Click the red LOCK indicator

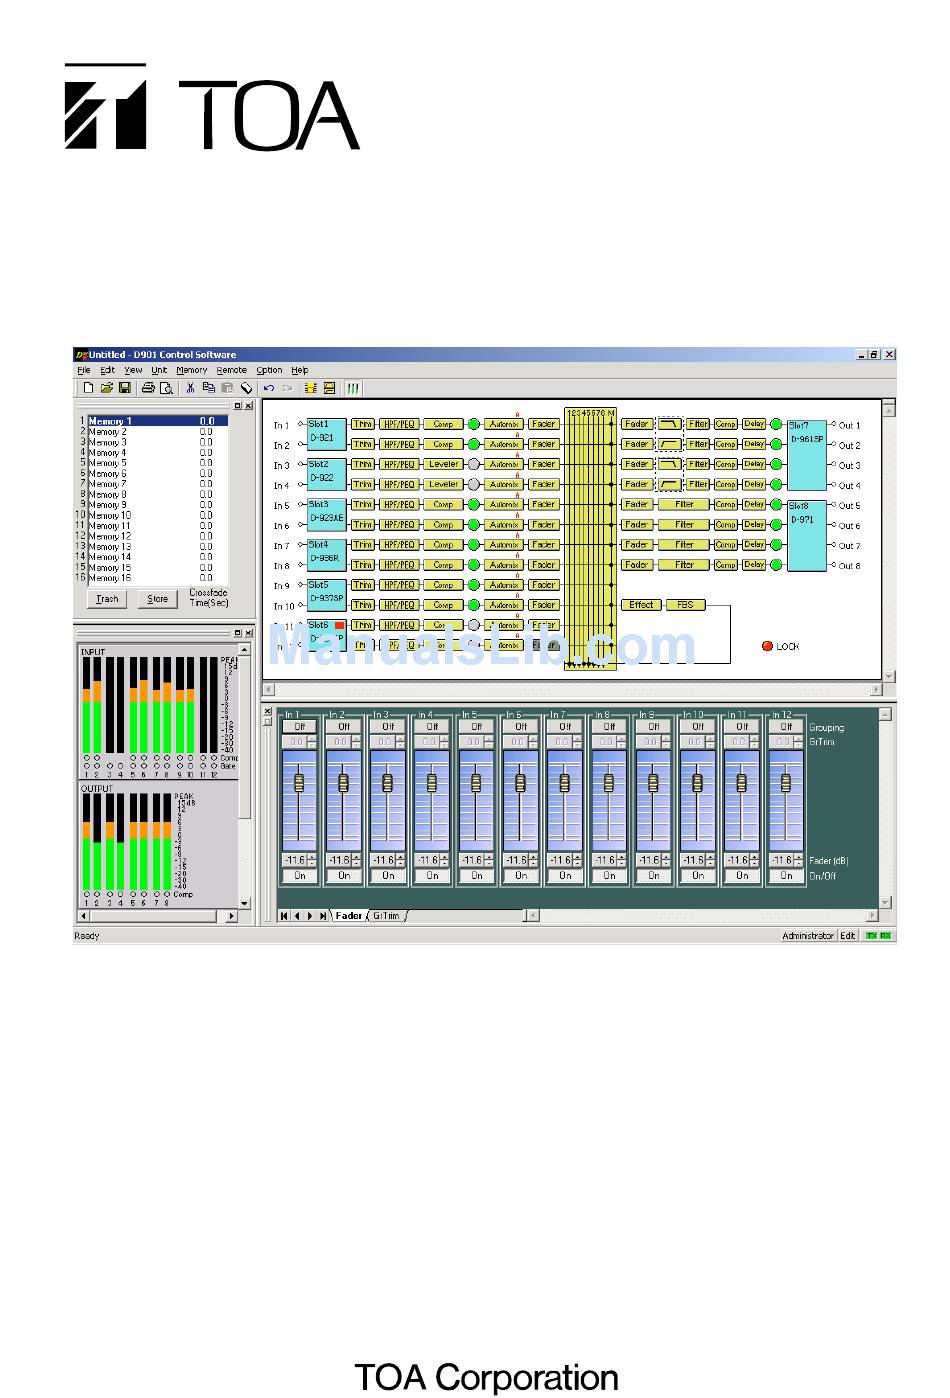point(768,646)
